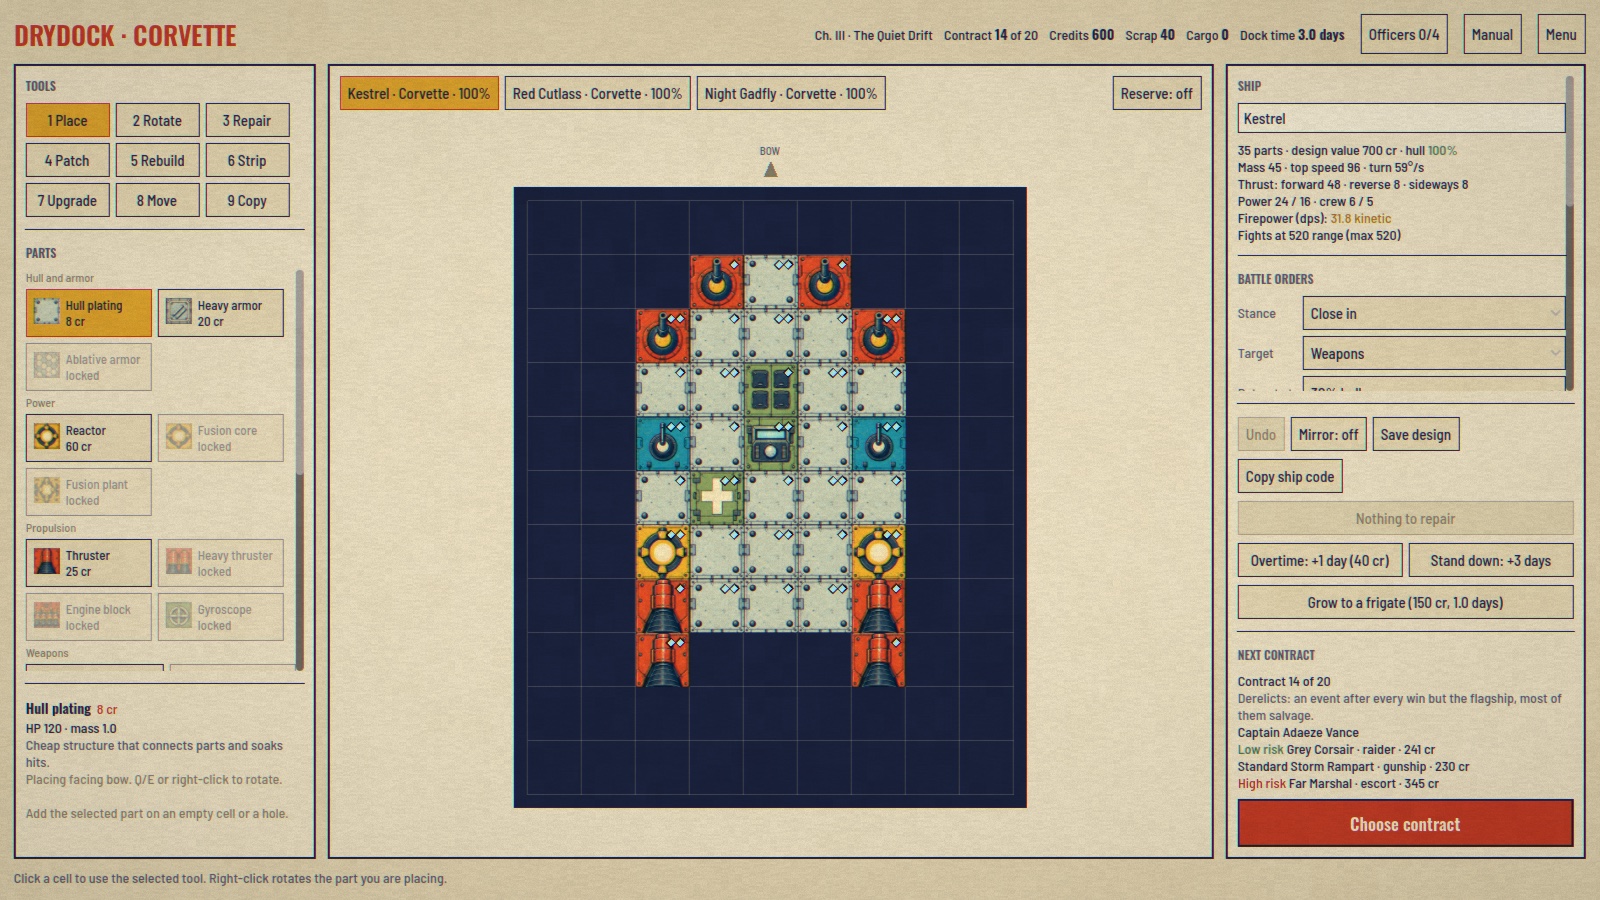Click Stand down: +3 days
1600x900 pixels.
[x=1490, y=560]
